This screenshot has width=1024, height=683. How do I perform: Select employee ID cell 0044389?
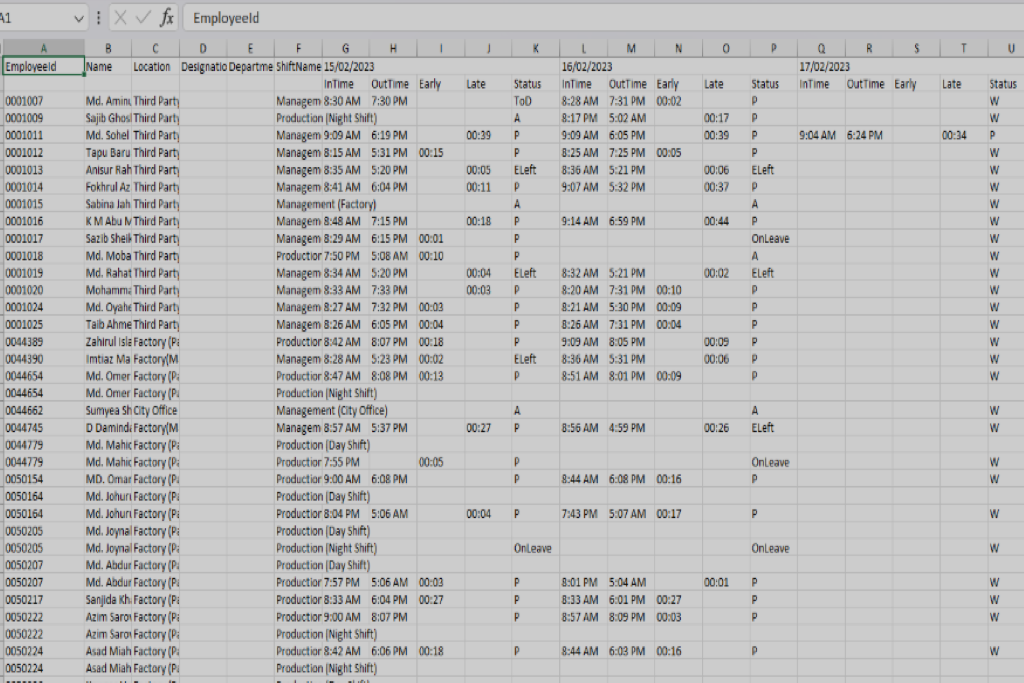click(44, 342)
